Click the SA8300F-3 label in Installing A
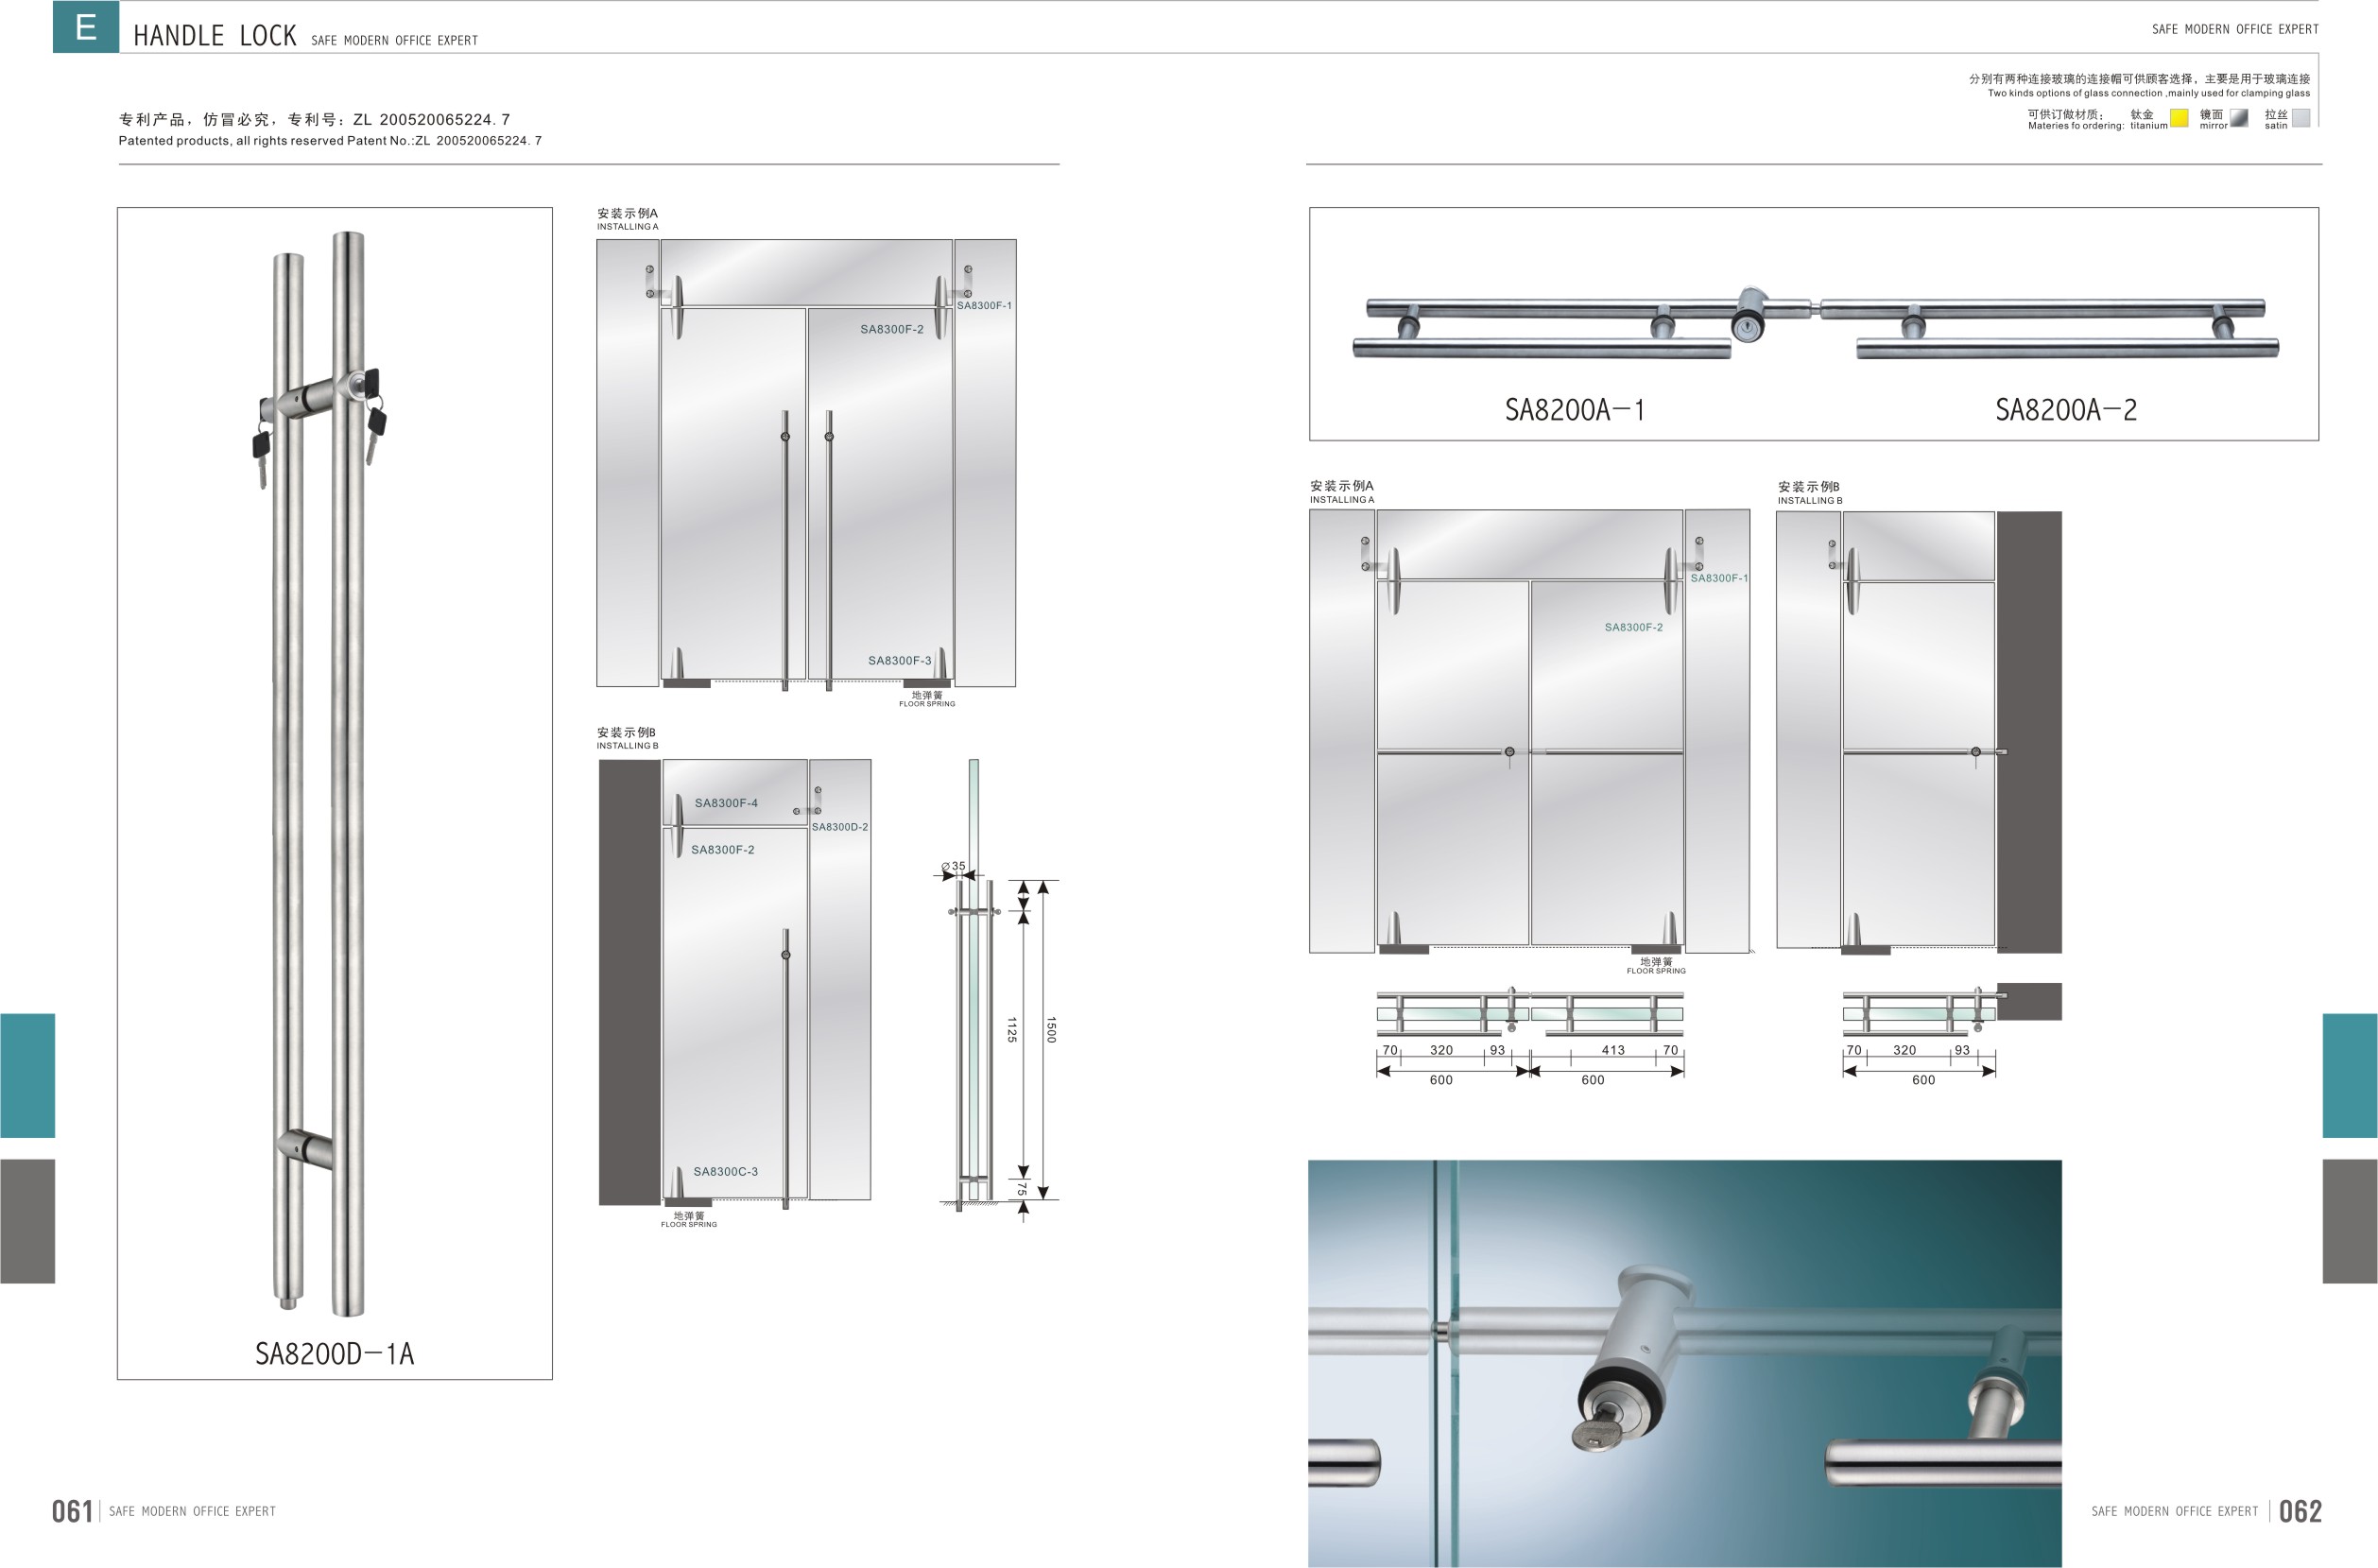2378x1568 pixels. point(899,661)
